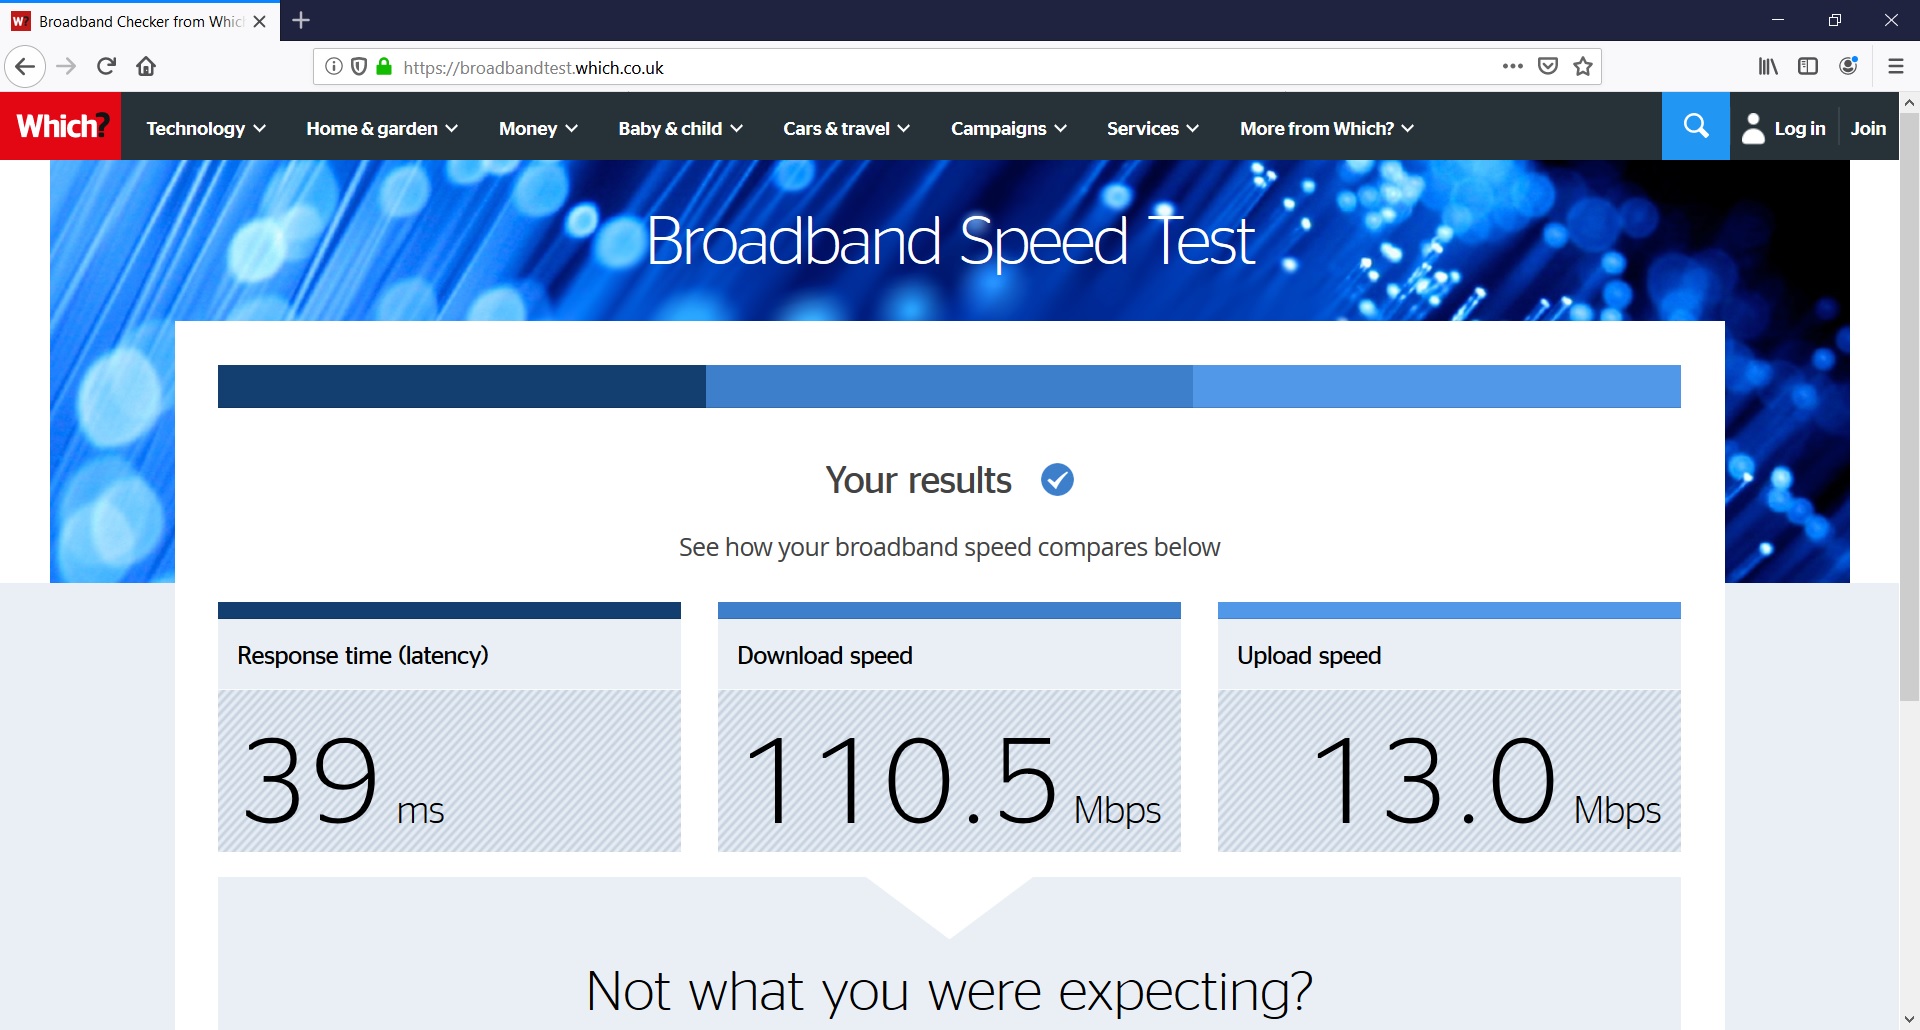1920x1030 pixels.
Task: Open the Firefox library icon
Action: (x=1768, y=67)
